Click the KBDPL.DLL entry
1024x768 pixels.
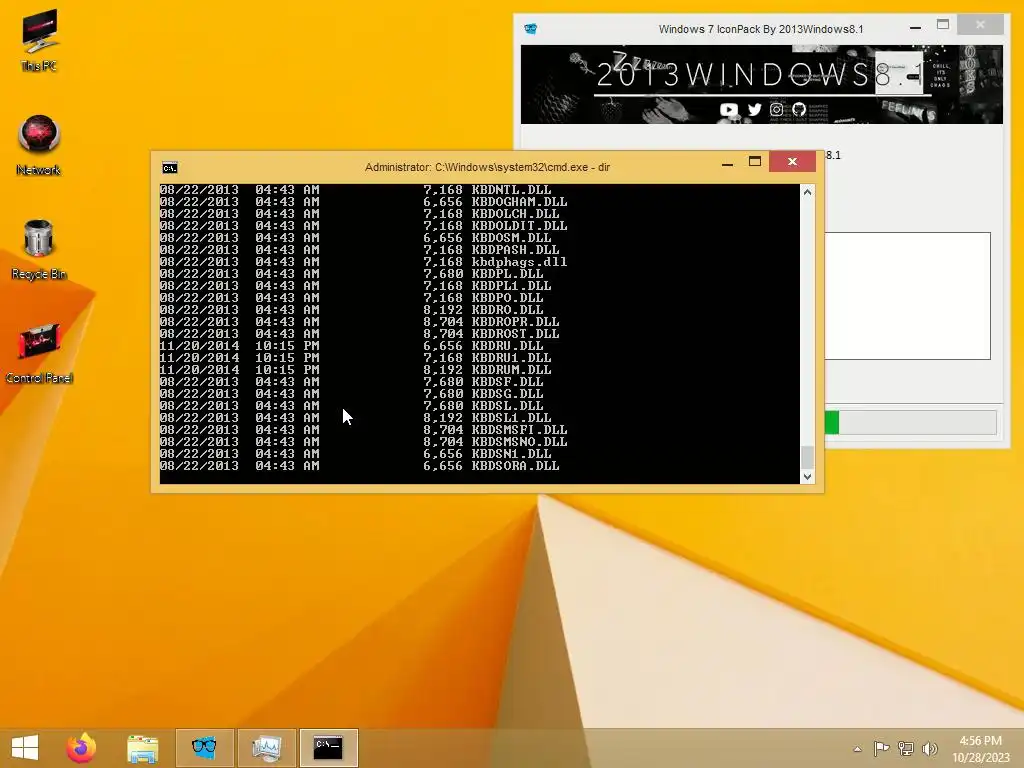click(351, 274)
